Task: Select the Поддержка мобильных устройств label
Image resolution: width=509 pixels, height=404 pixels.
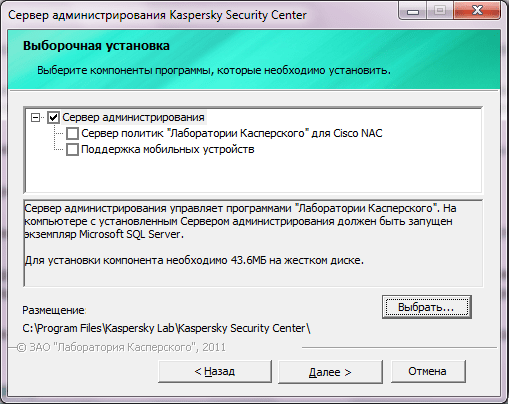Action: point(168,149)
